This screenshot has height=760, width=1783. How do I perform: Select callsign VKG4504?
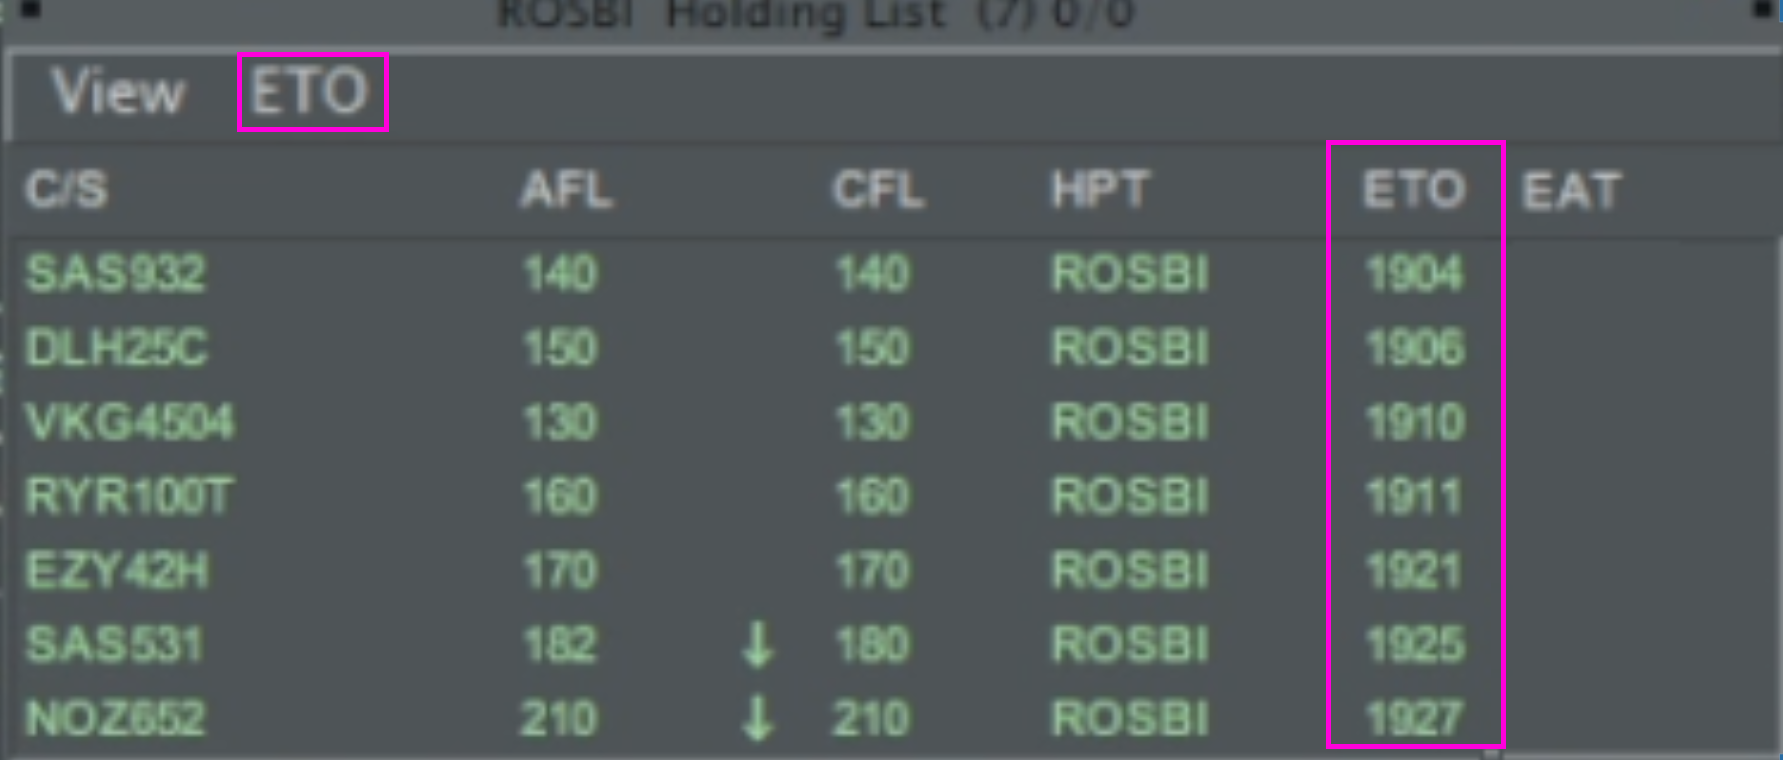129,421
